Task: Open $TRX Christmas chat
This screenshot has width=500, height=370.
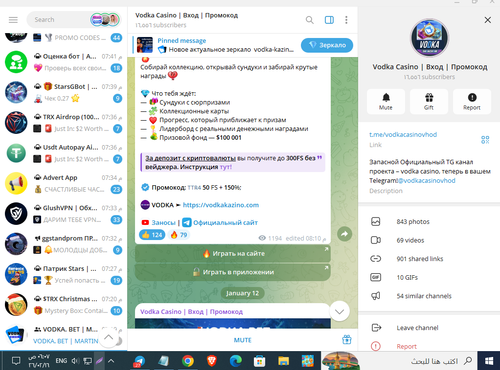Action: click(x=63, y=305)
